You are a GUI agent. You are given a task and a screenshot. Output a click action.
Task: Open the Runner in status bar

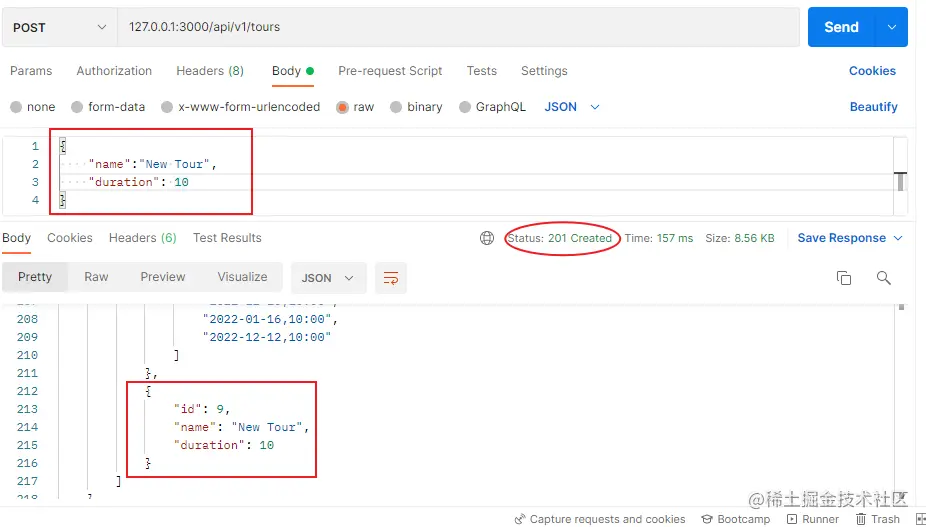click(813, 519)
